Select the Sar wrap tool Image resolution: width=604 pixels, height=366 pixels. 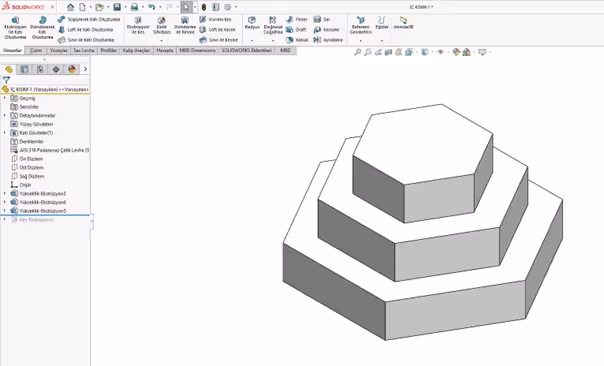pos(322,19)
